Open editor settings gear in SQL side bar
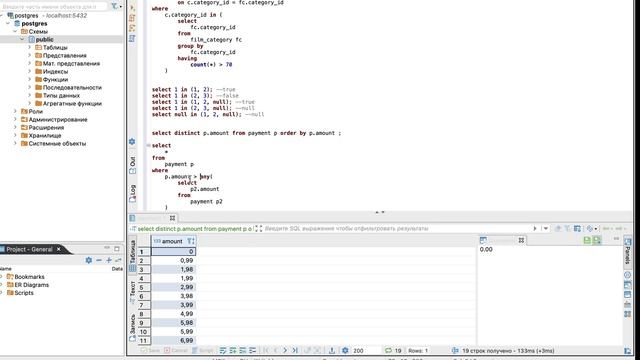Image resolution: width=640 pixels, height=360 pixels. click(x=132, y=142)
